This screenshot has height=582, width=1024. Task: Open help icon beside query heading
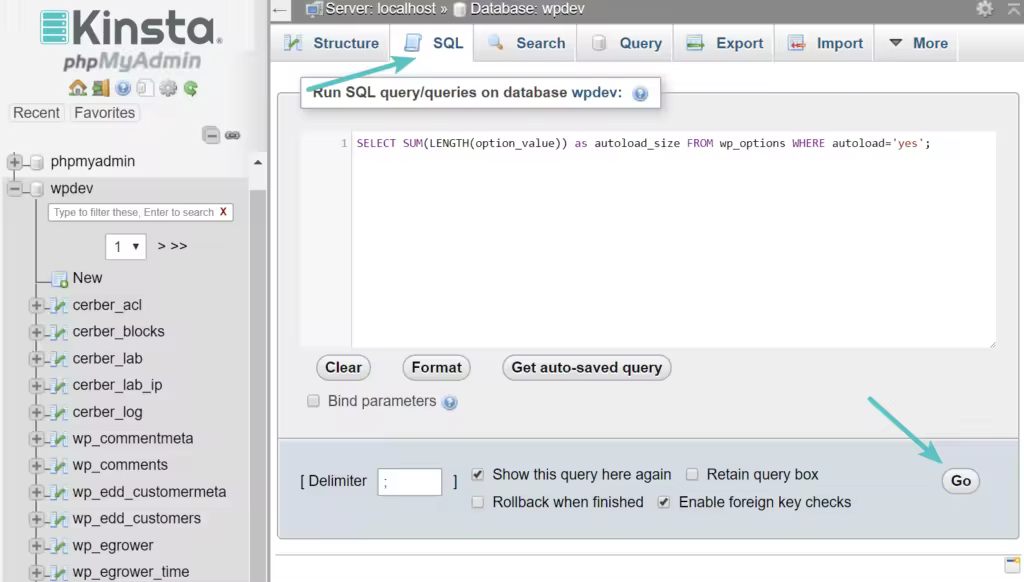point(641,93)
